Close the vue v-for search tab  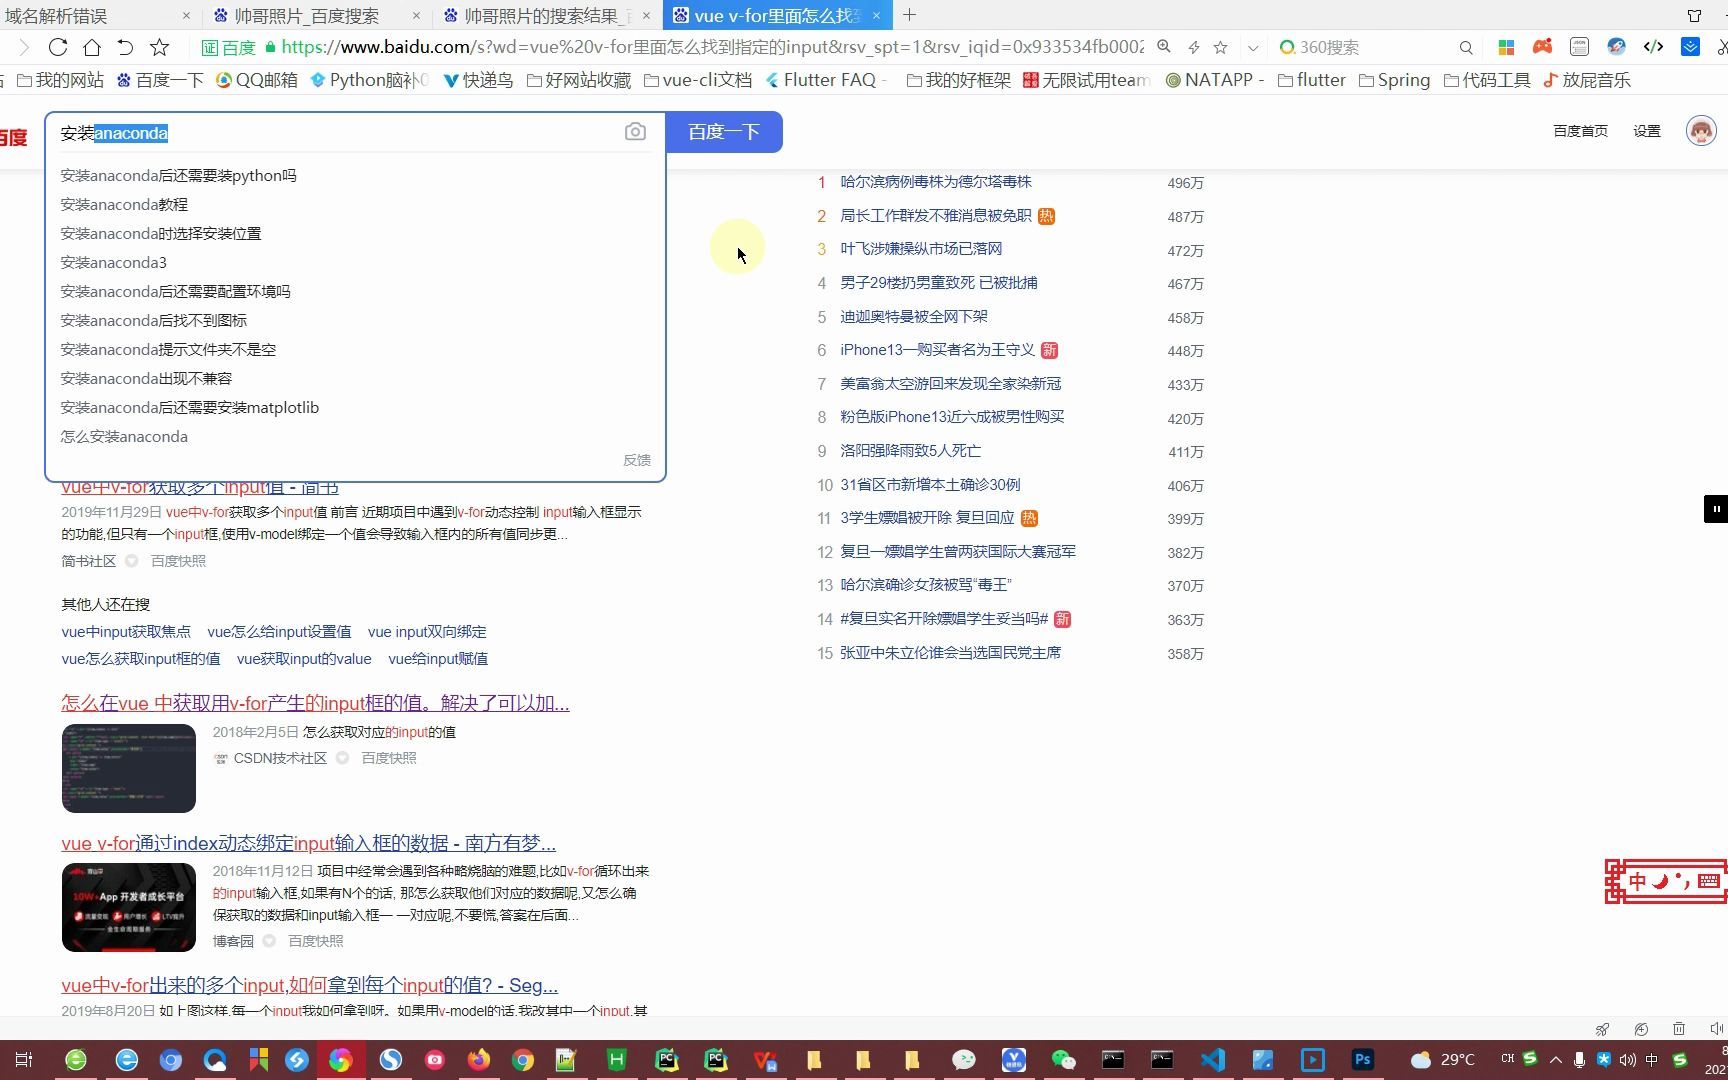(876, 15)
